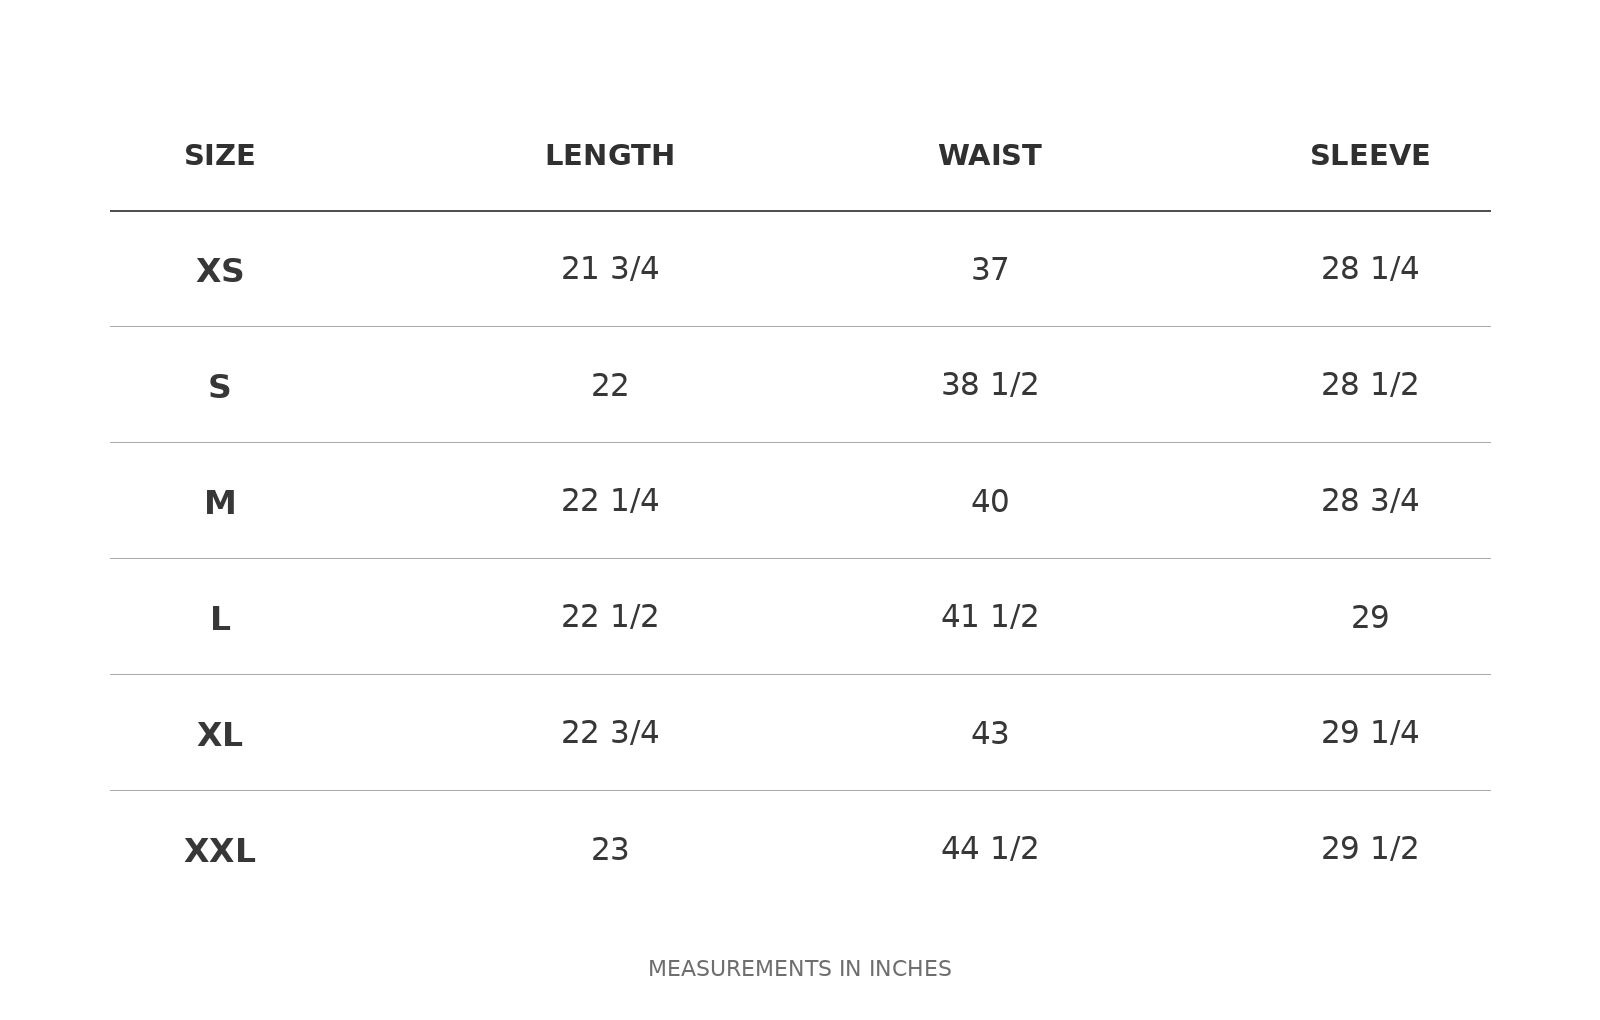Click the M waist value 40
Image resolution: width=1600 pixels, height=1020 pixels.
point(990,502)
